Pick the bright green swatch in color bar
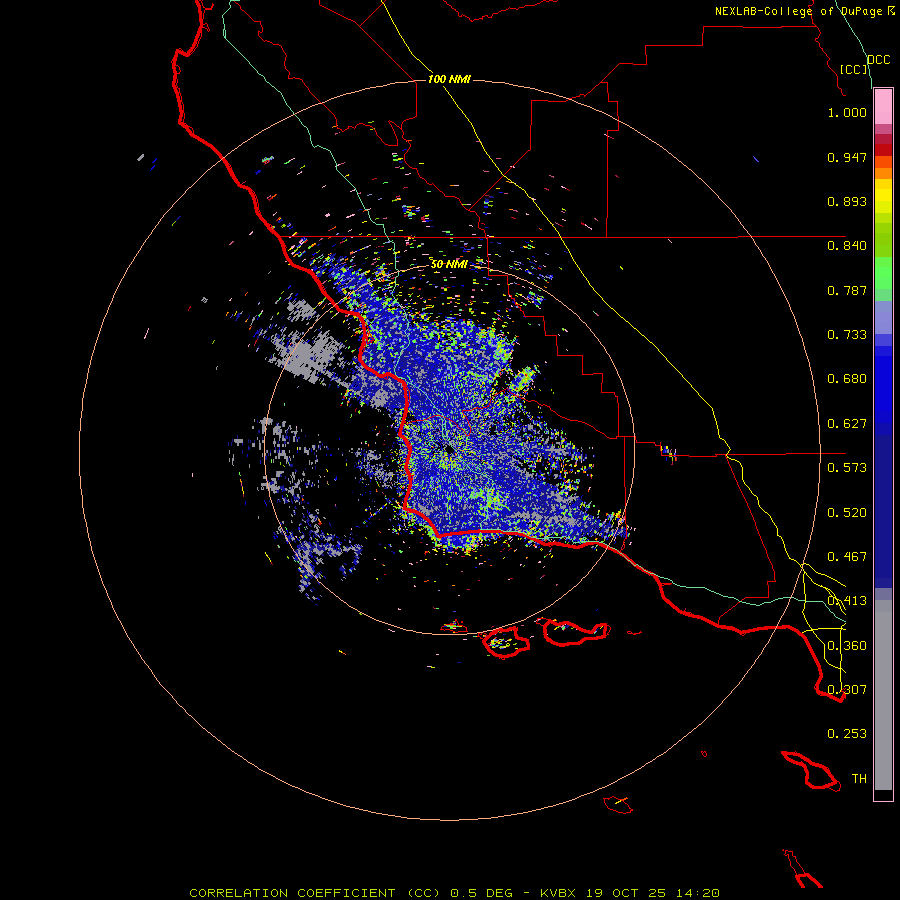The image size is (900, 900). (x=883, y=273)
